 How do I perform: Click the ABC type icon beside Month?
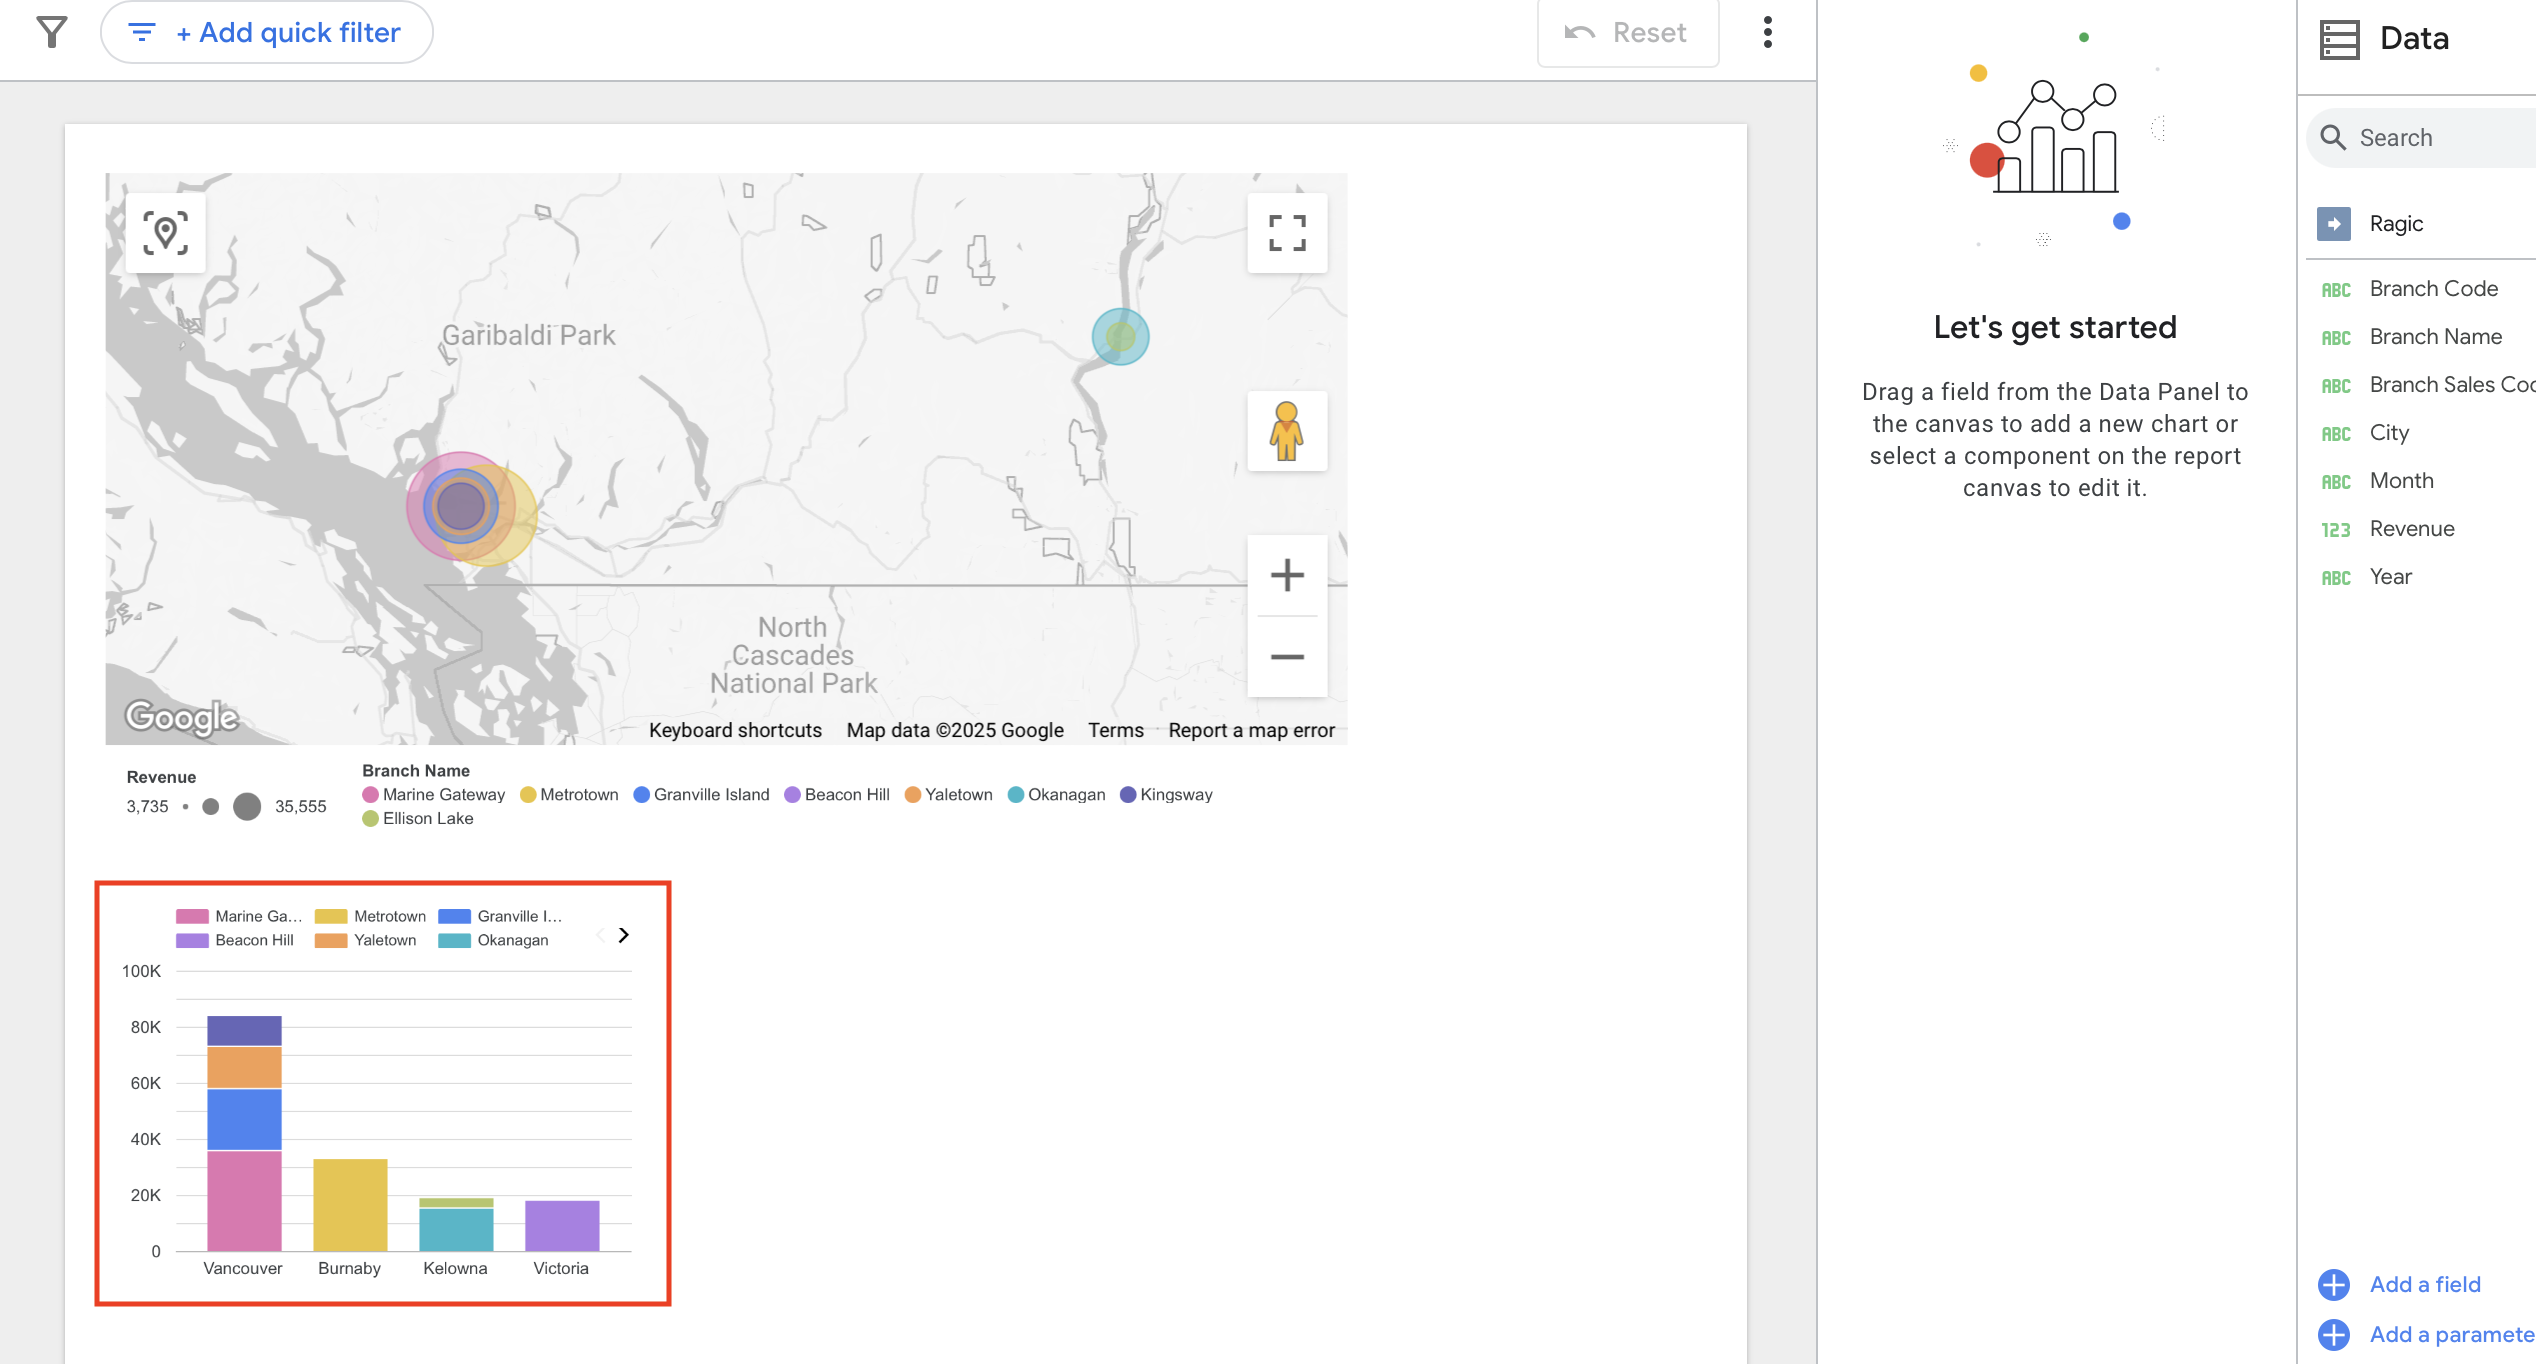[2335, 482]
